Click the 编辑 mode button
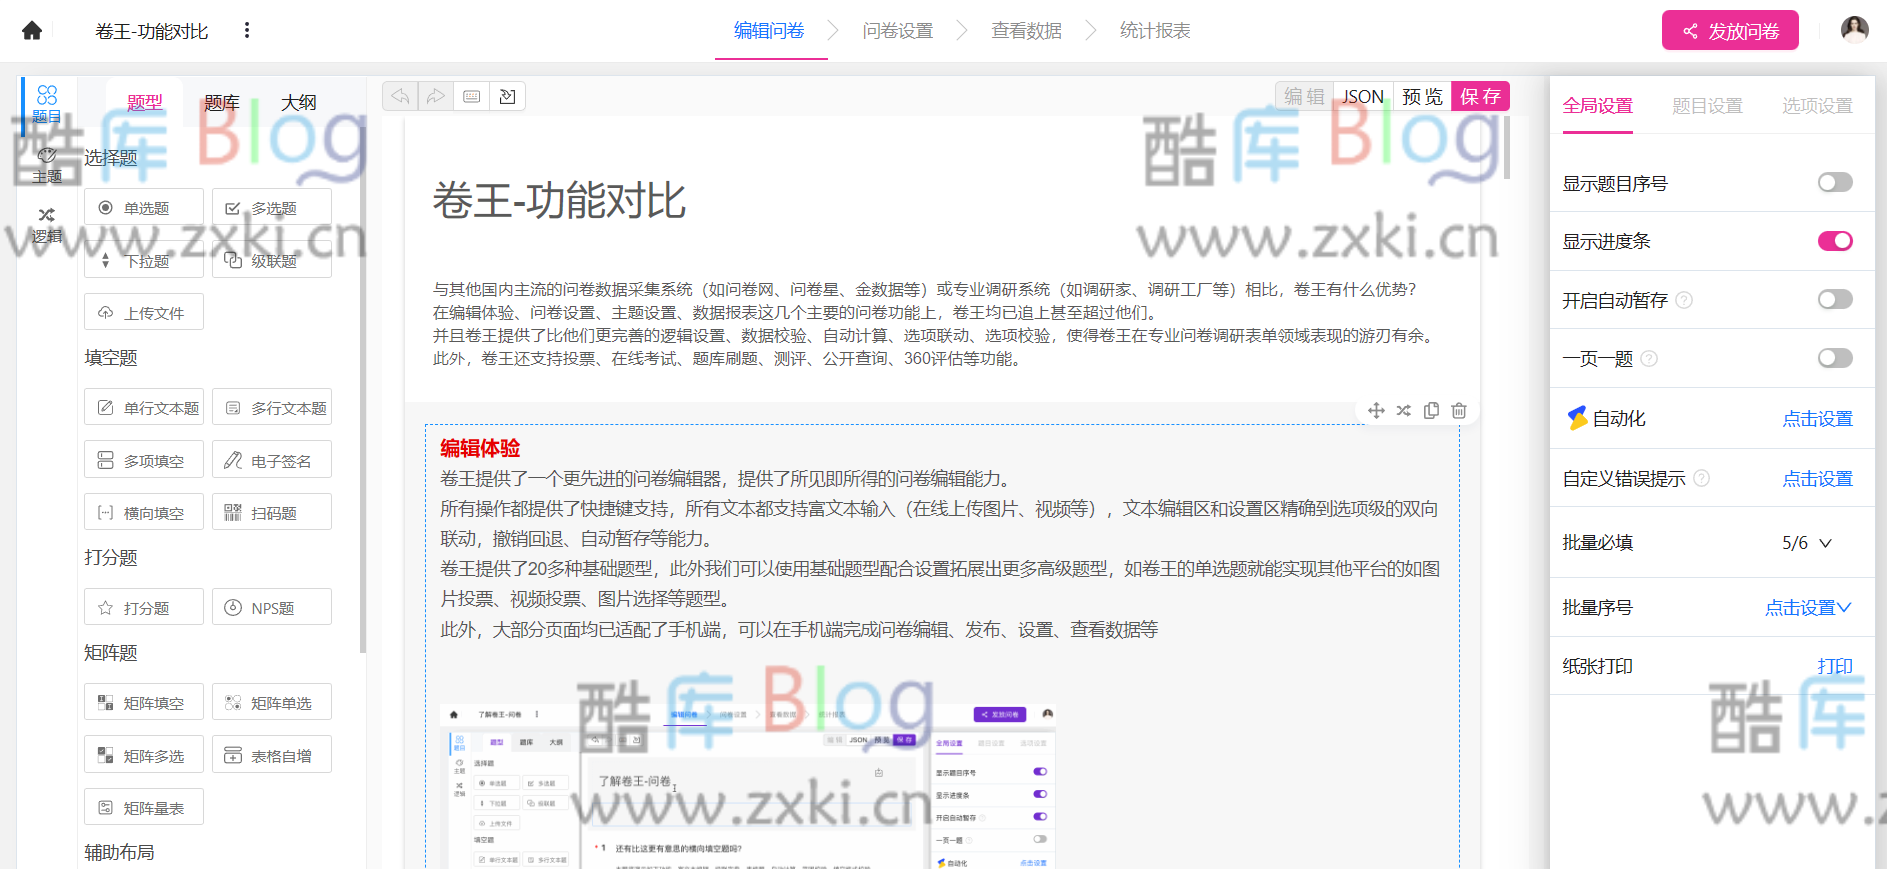Image resolution: width=1887 pixels, height=869 pixels. tap(1304, 96)
